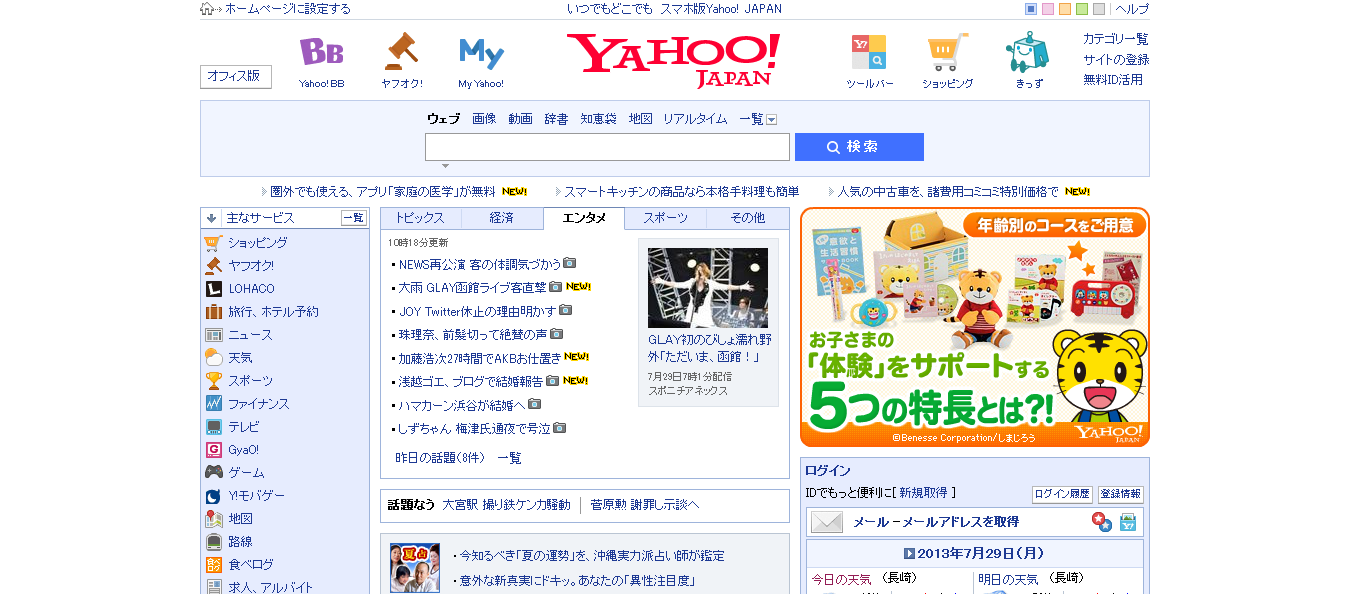Click the home icon beside ホームページに設定する
Image resolution: width=1349 pixels, height=594 pixels.
(x=207, y=9)
